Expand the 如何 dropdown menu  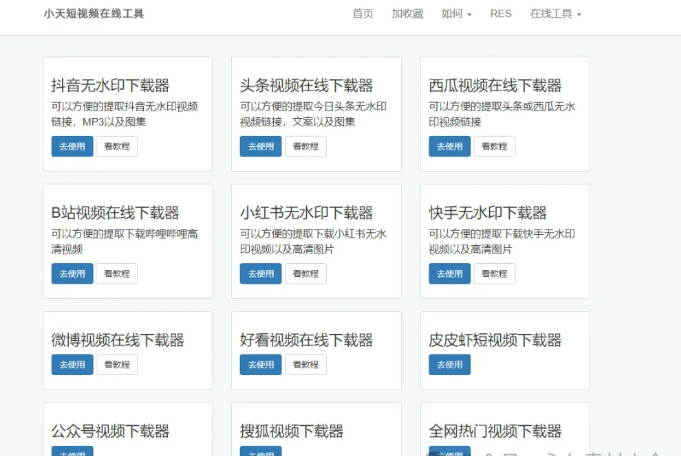tap(456, 14)
